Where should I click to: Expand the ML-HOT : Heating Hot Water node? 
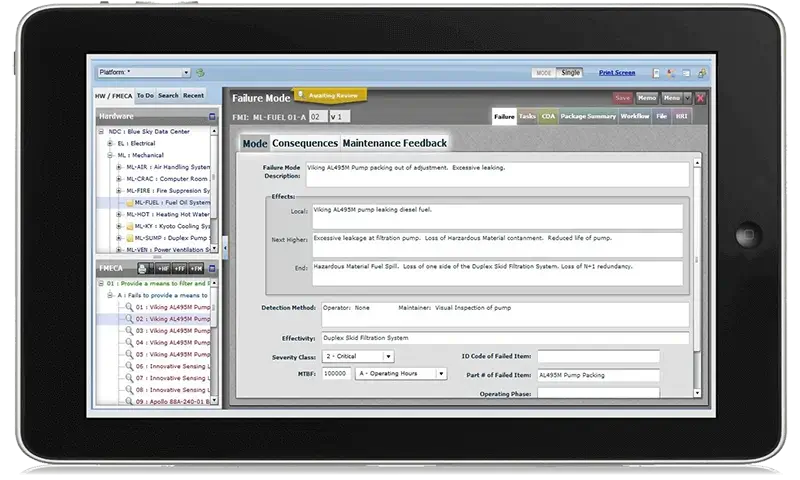[118, 214]
